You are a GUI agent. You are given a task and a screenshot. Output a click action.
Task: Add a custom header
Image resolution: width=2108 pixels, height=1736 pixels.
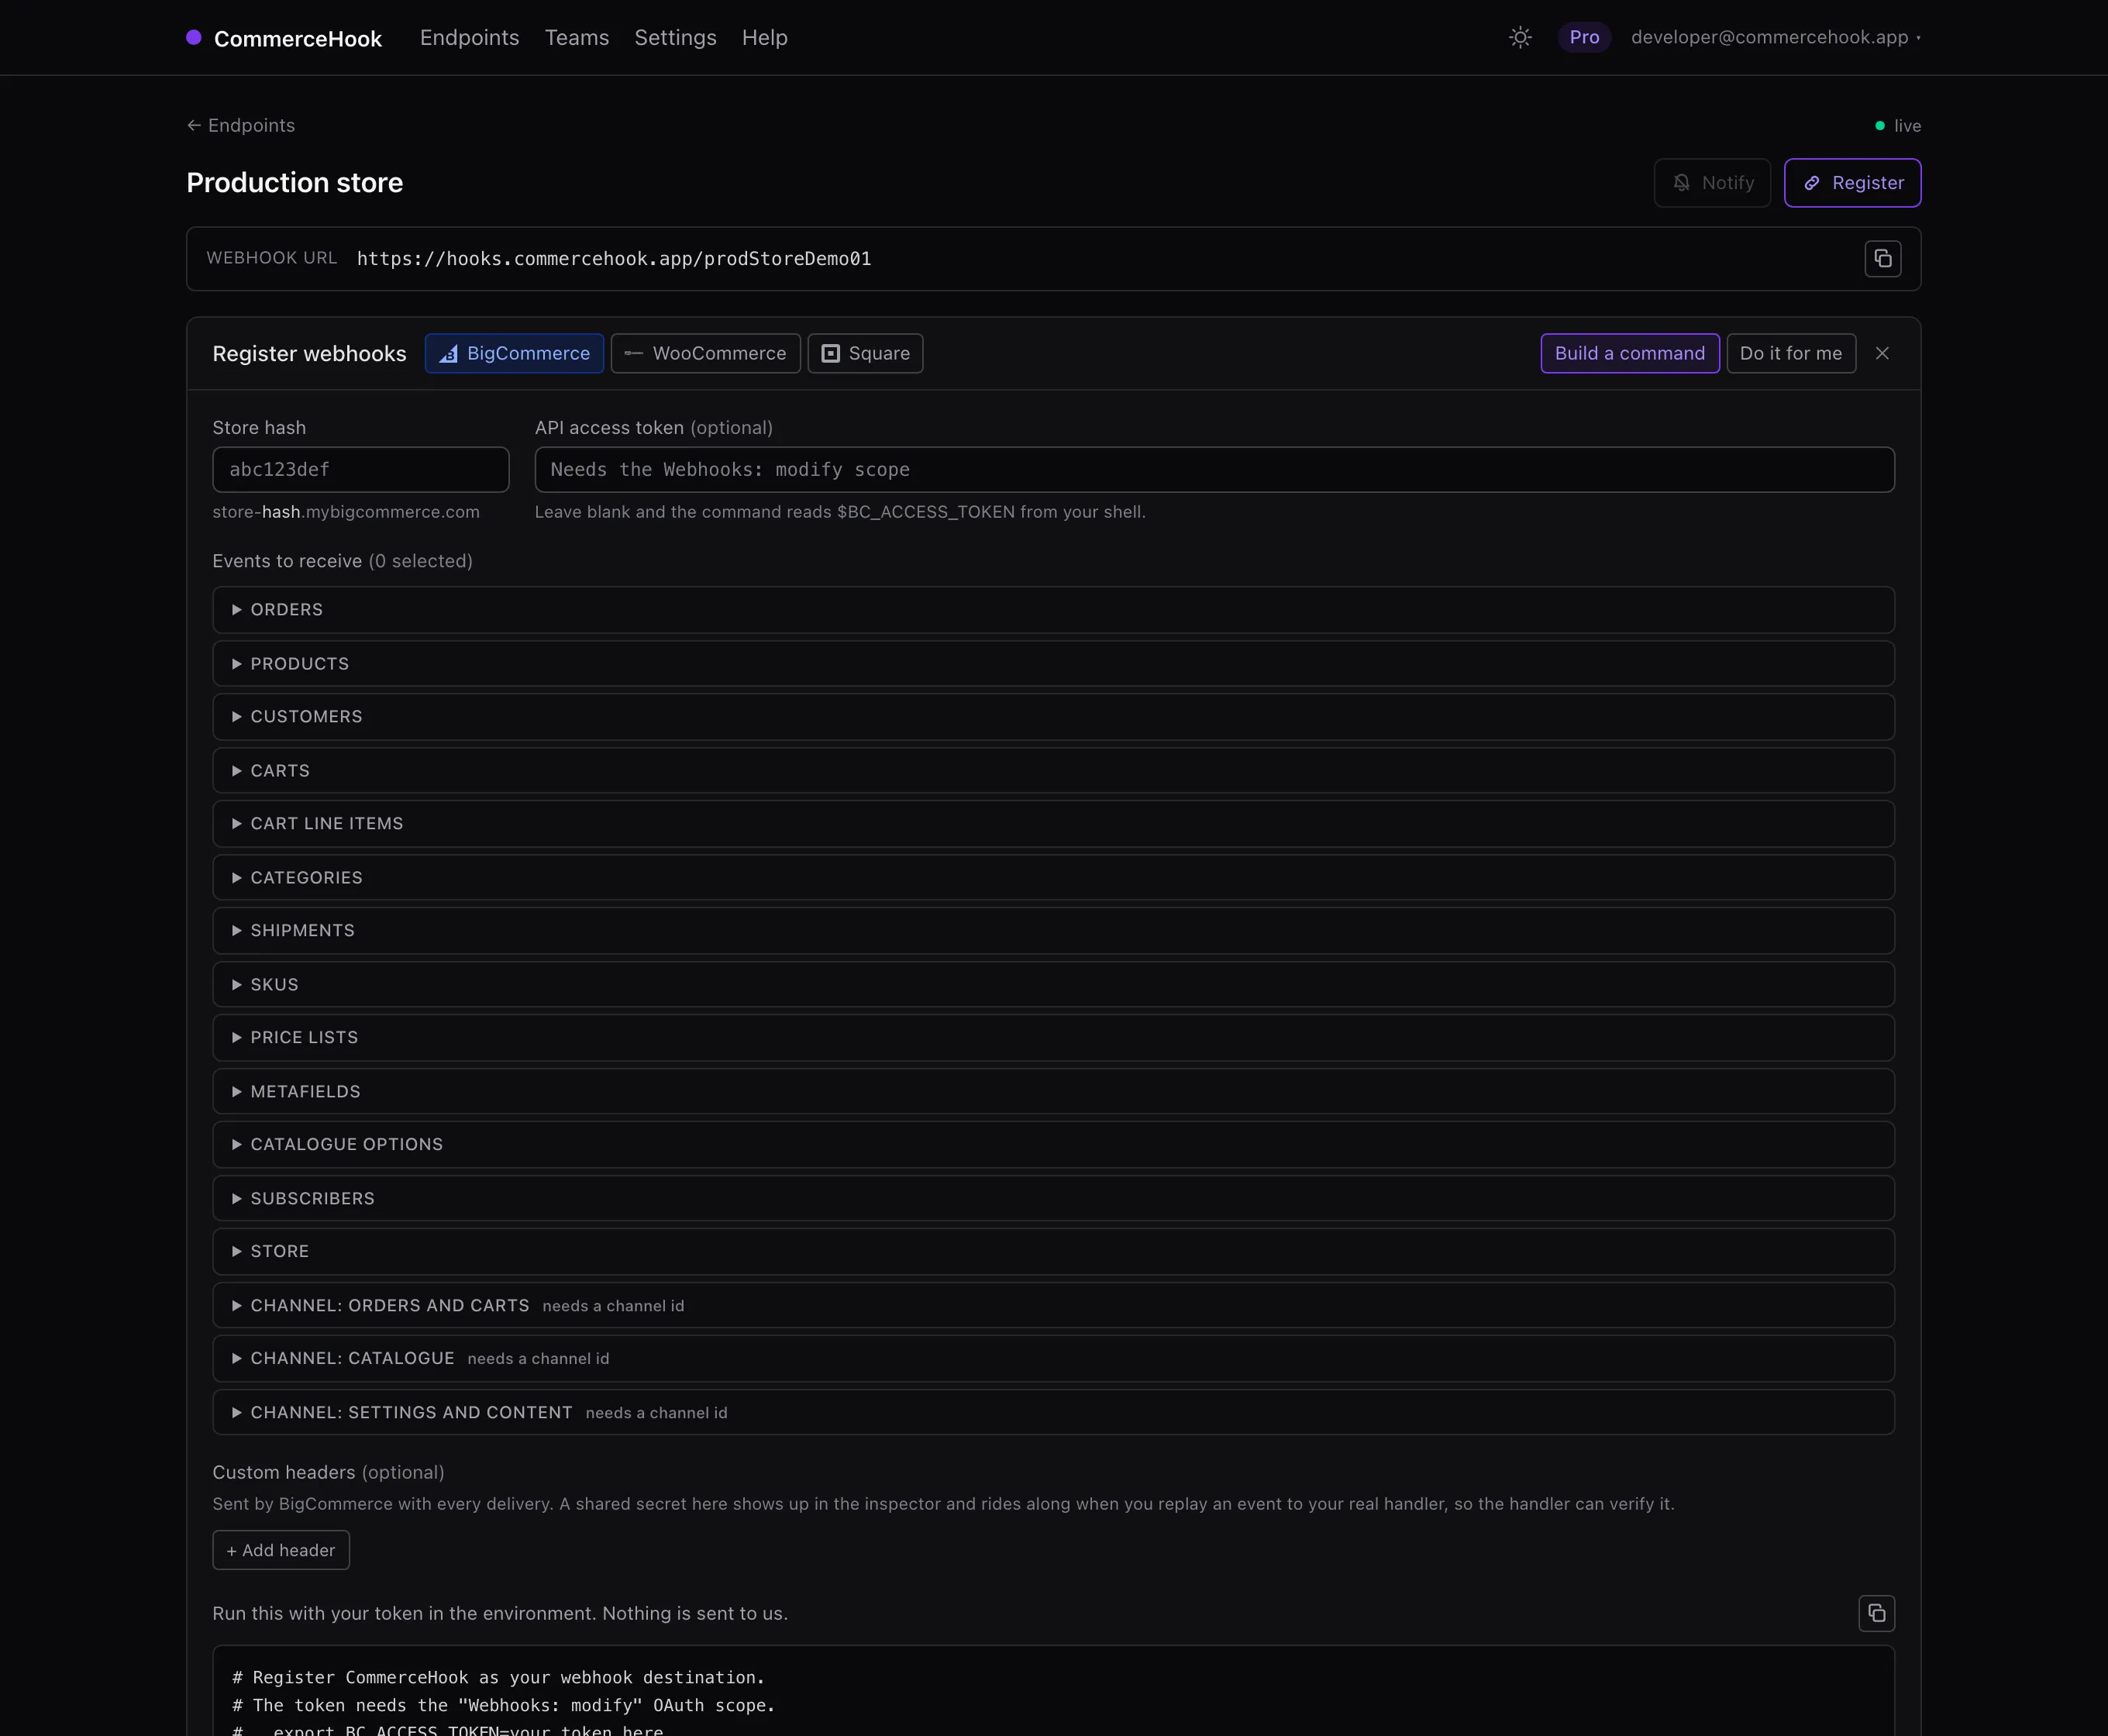point(281,1550)
